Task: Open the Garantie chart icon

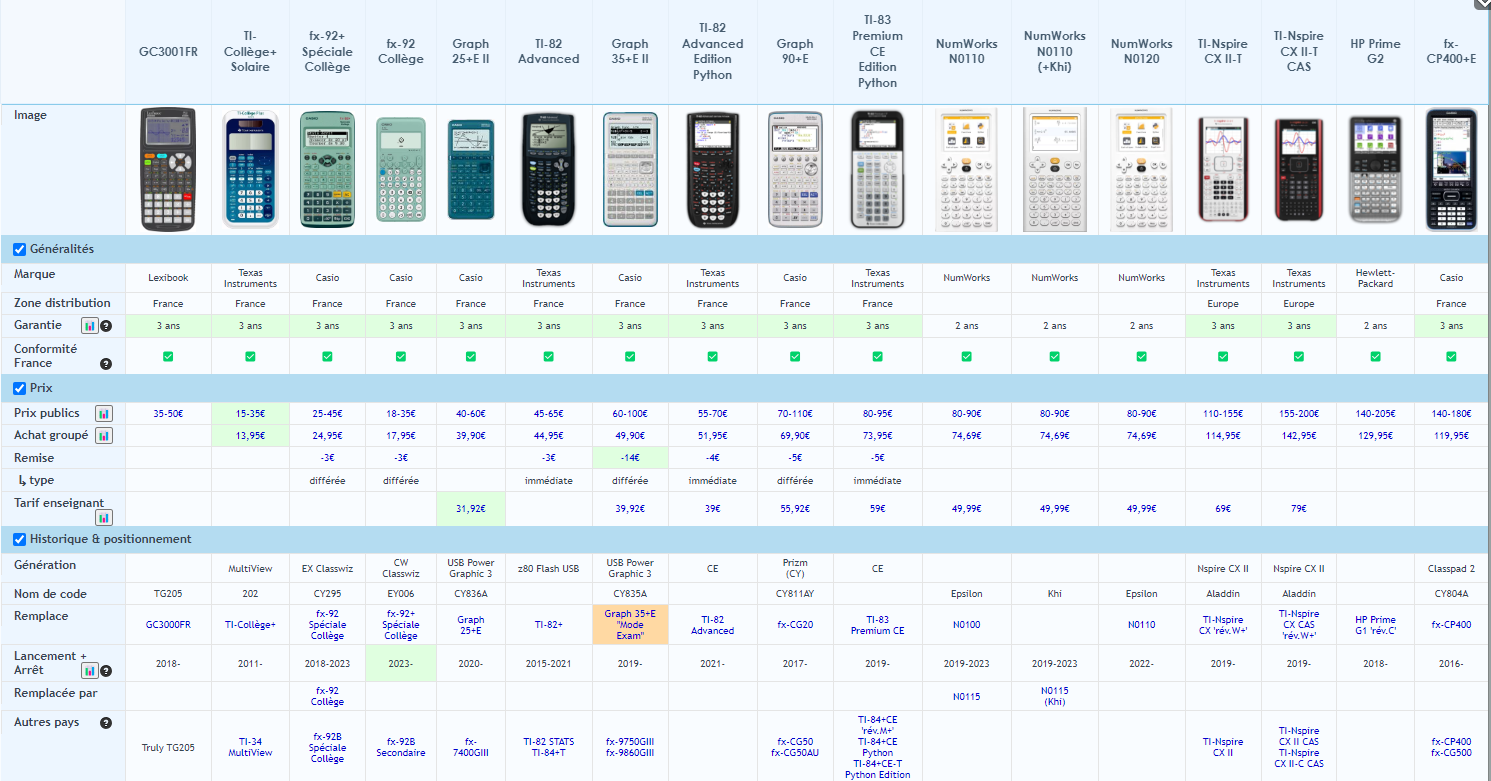Action: tap(90, 326)
